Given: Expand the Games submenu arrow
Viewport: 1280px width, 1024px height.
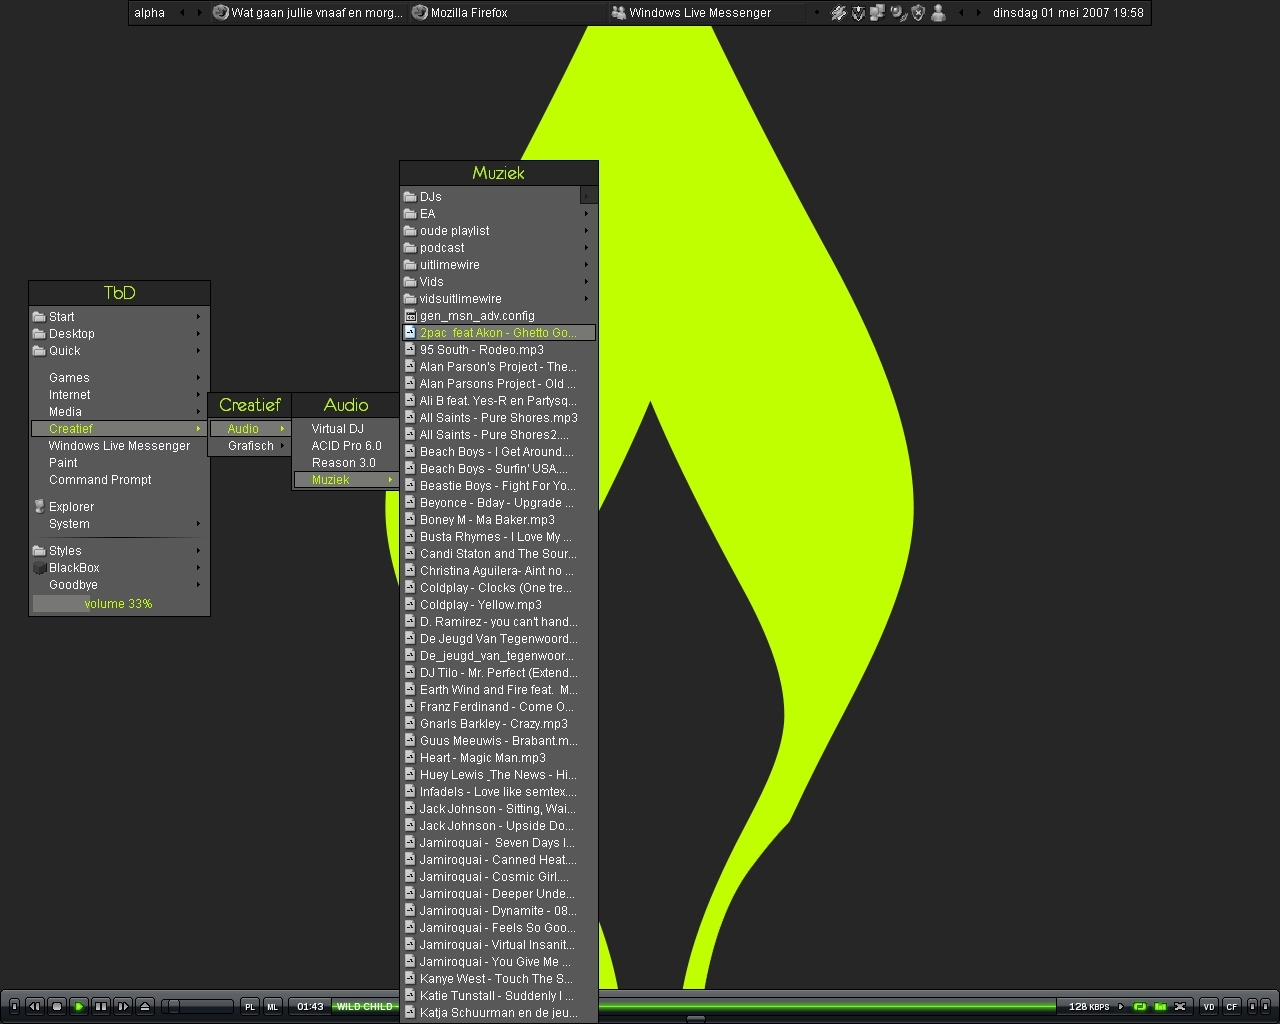Looking at the screenshot, I should [198, 378].
